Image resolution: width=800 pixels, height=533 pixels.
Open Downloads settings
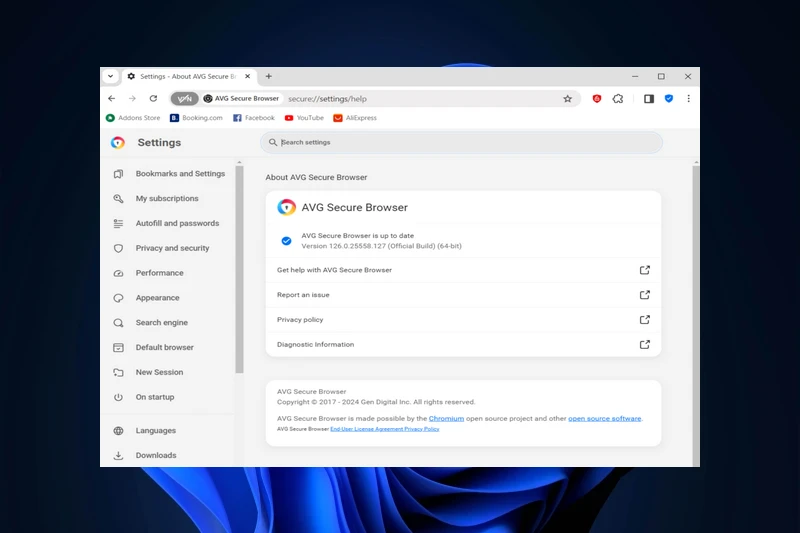[x=156, y=455]
